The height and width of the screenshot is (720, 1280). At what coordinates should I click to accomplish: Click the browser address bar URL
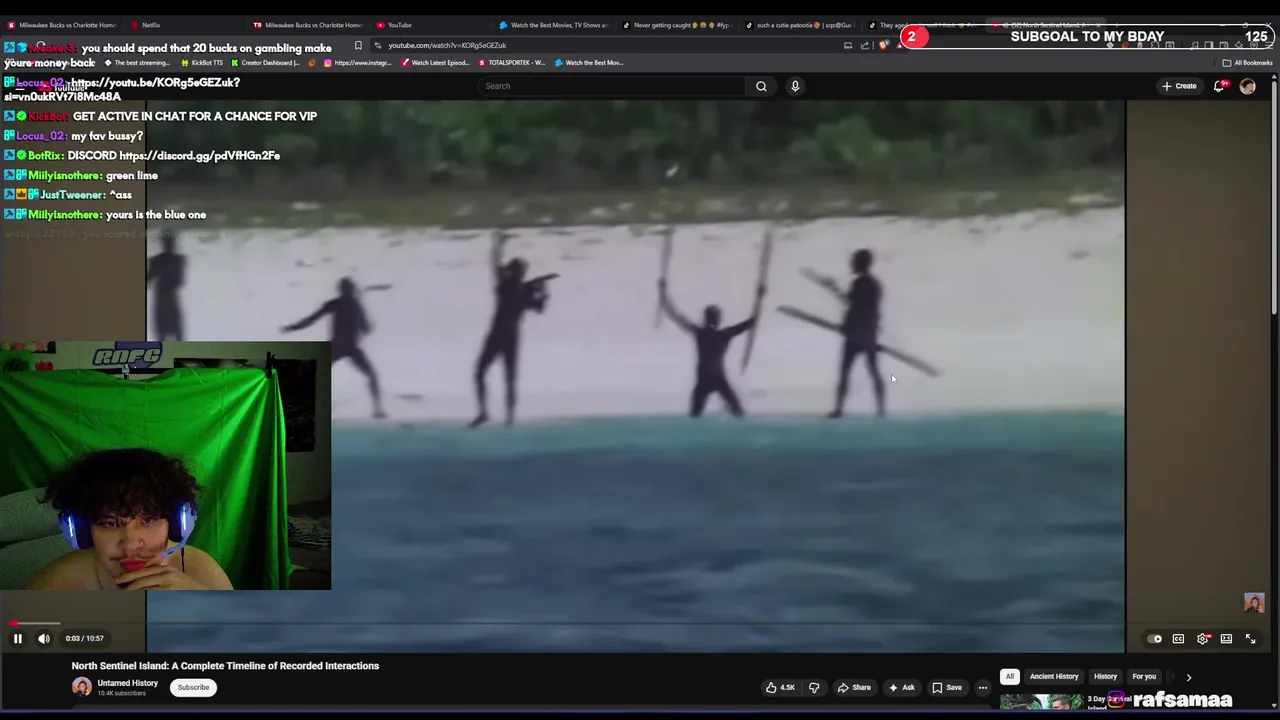pos(447,45)
